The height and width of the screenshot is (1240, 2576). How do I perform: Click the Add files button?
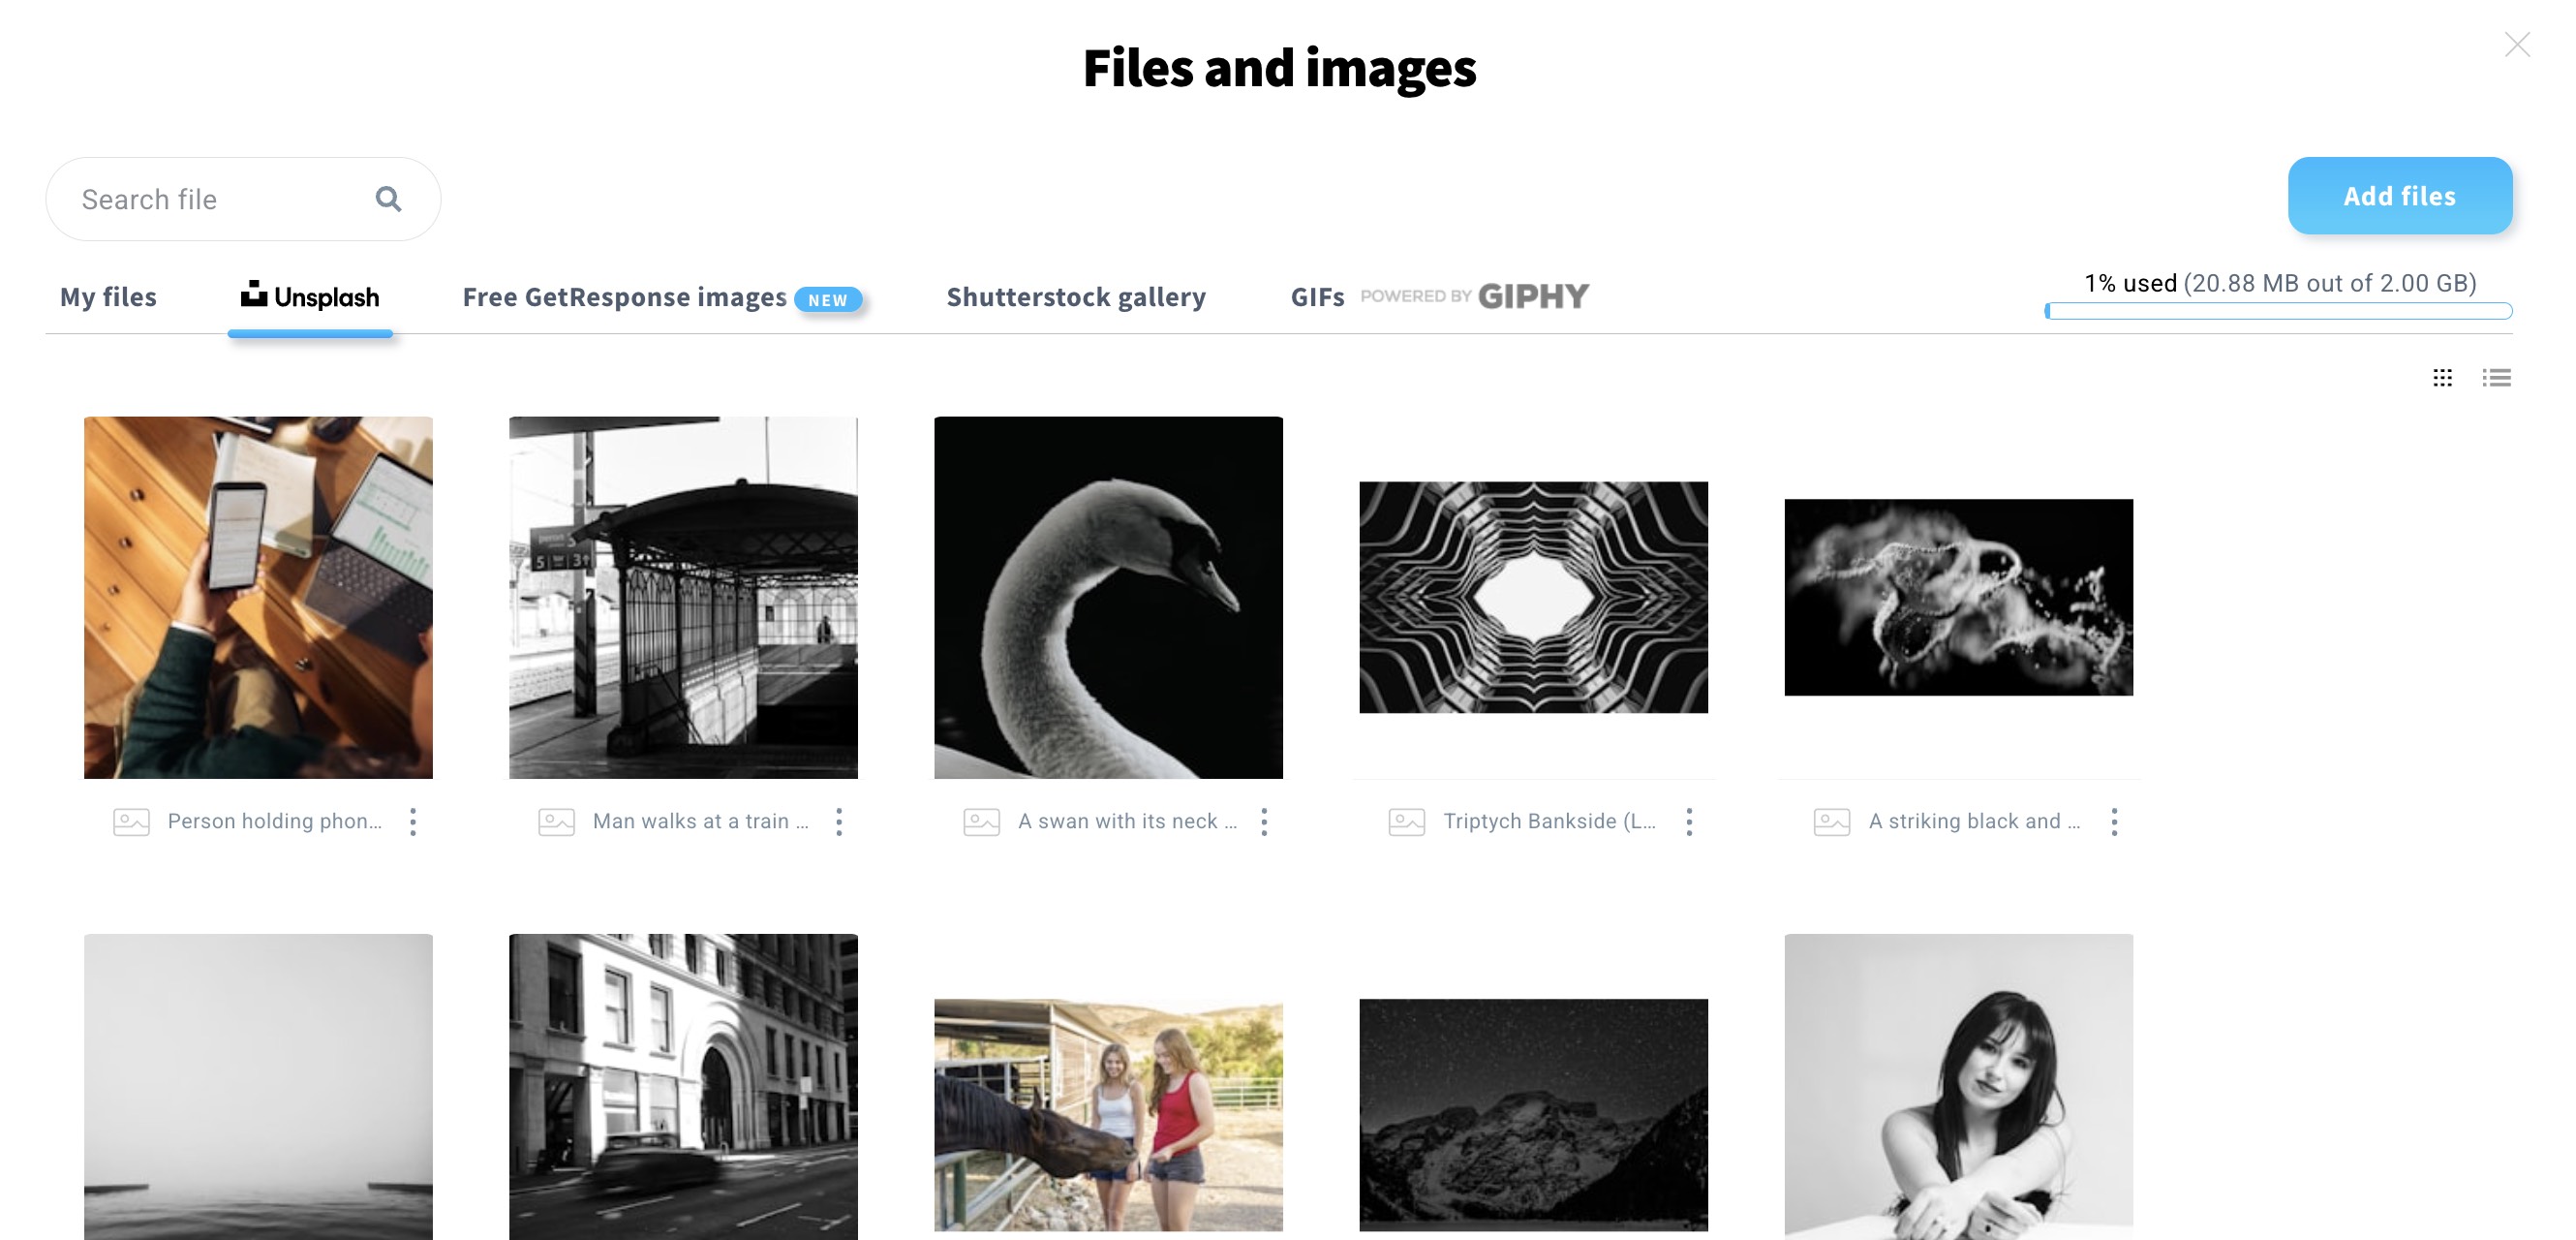2401,196
